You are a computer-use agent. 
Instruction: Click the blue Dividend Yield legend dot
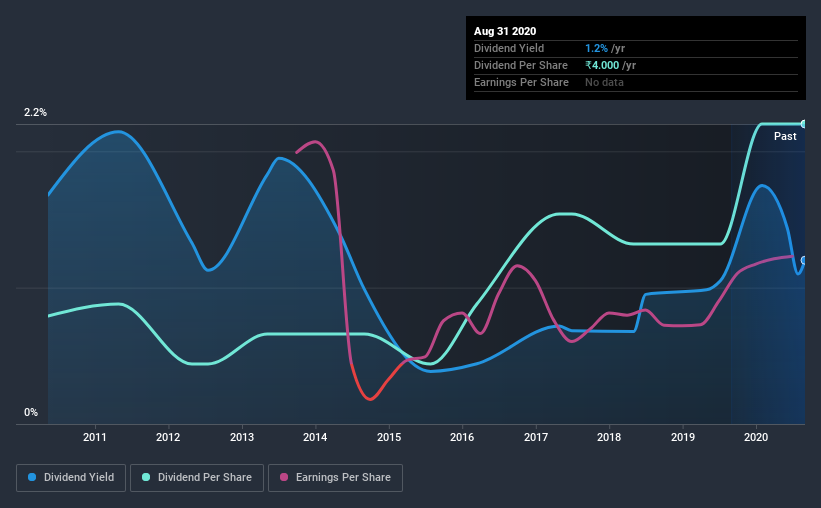(x=32, y=477)
